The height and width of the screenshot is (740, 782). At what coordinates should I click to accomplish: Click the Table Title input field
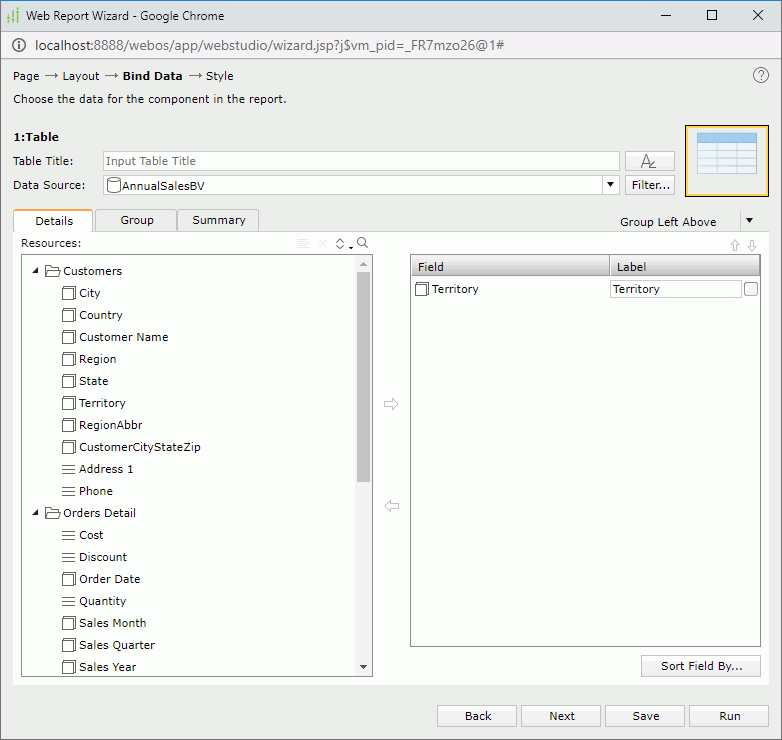pyautogui.click(x=361, y=161)
